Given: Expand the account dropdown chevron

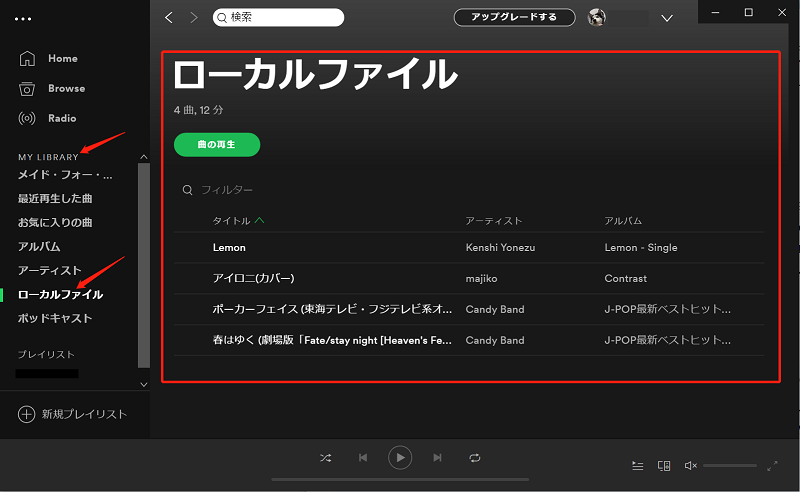Looking at the screenshot, I should click(667, 18).
